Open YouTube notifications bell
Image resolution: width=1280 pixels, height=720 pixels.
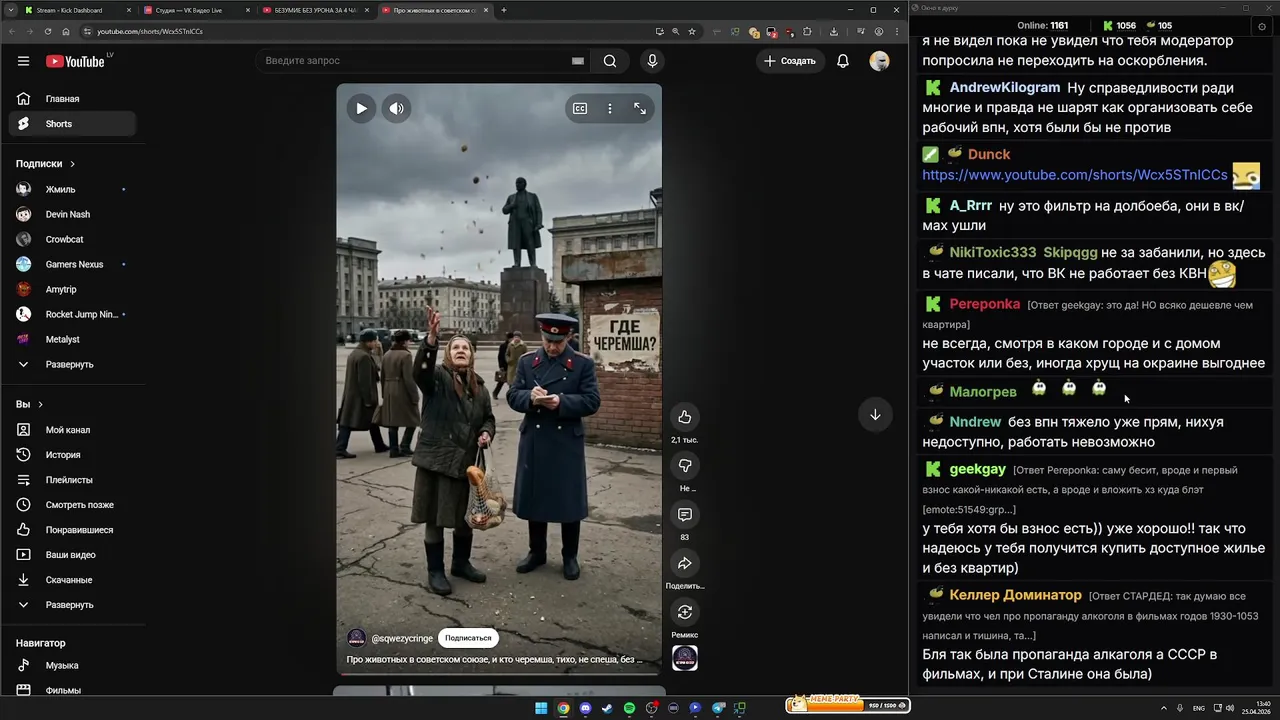[x=843, y=61]
